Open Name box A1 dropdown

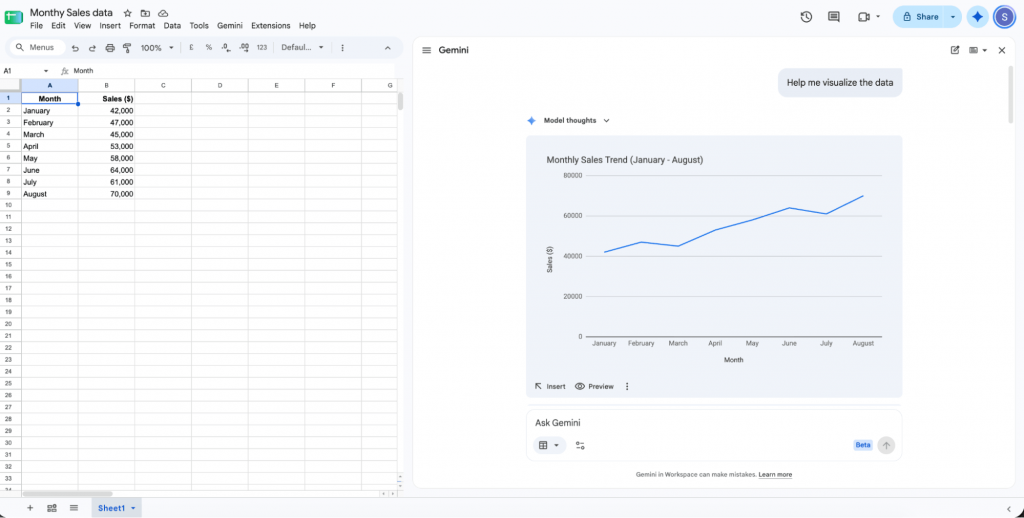[x=46, y=71]
